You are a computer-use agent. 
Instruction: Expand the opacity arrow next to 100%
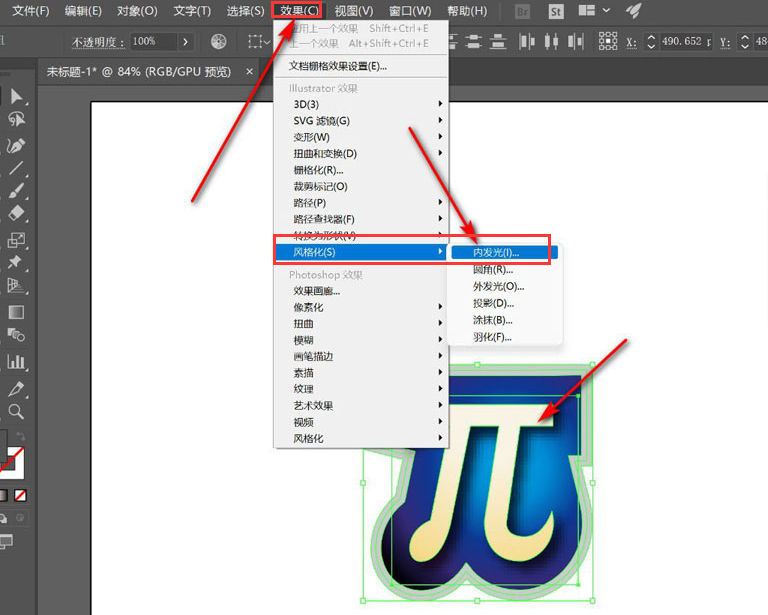coord(186,42)
